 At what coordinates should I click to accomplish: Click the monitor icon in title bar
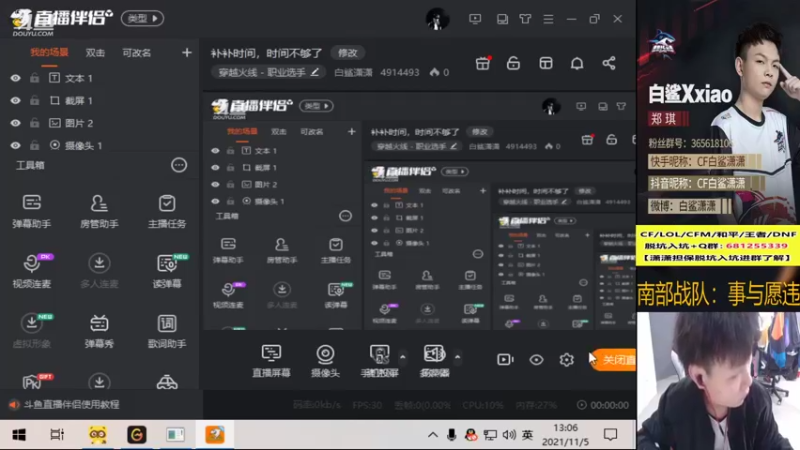pyautogui.click(x=475, y=19)
